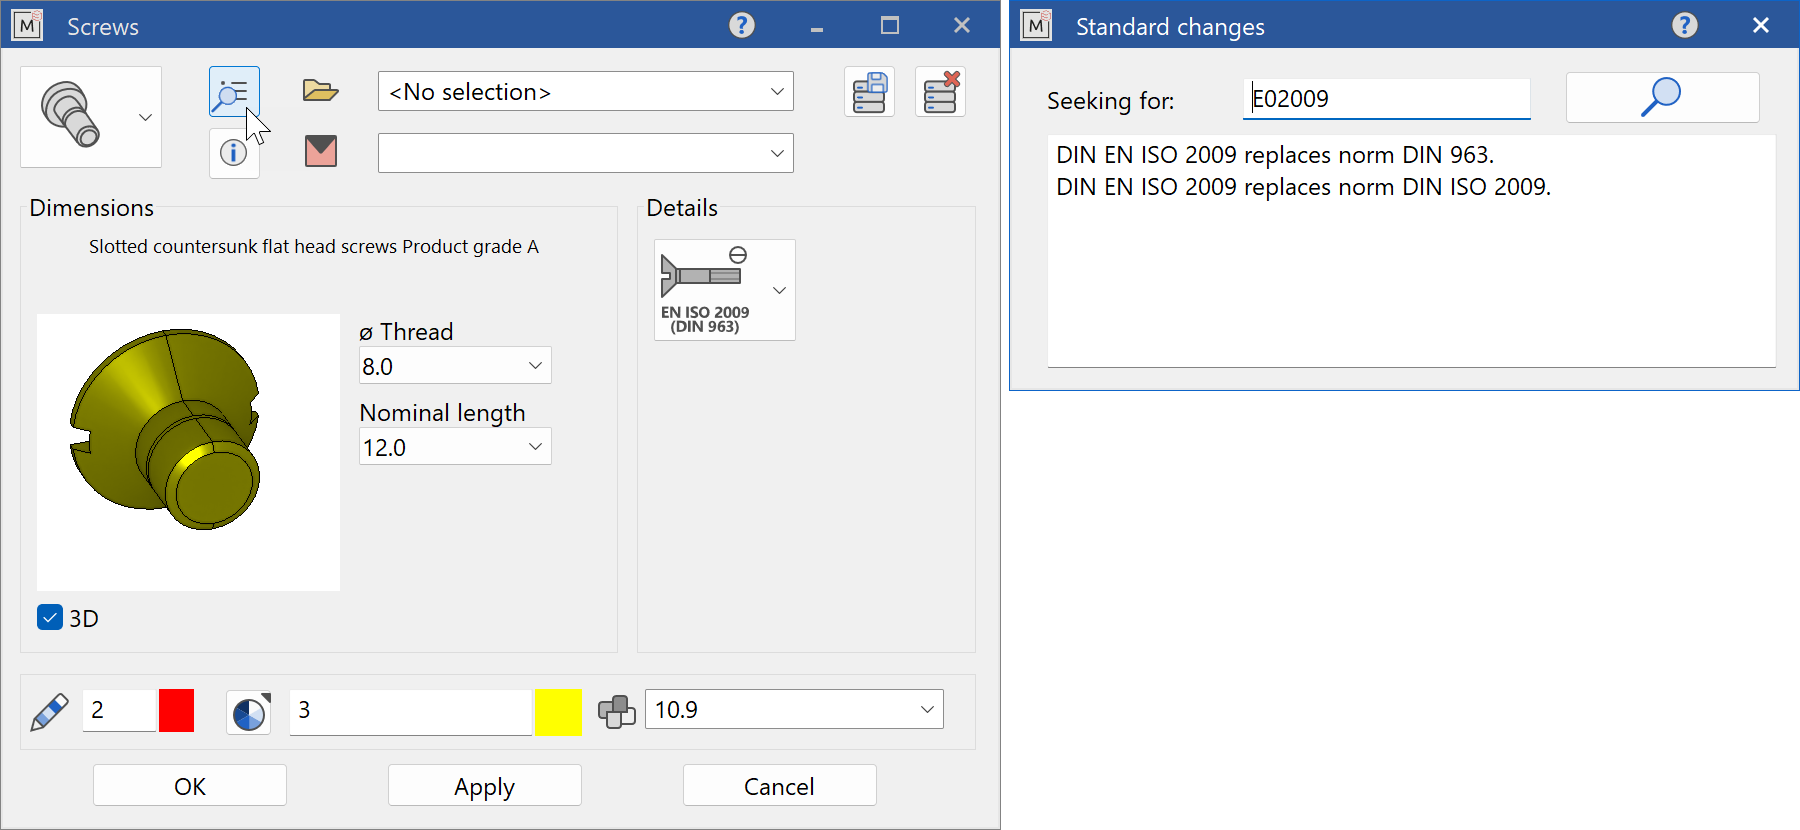
Task: Click the Screws window app logo
Action: pos(27,25)
